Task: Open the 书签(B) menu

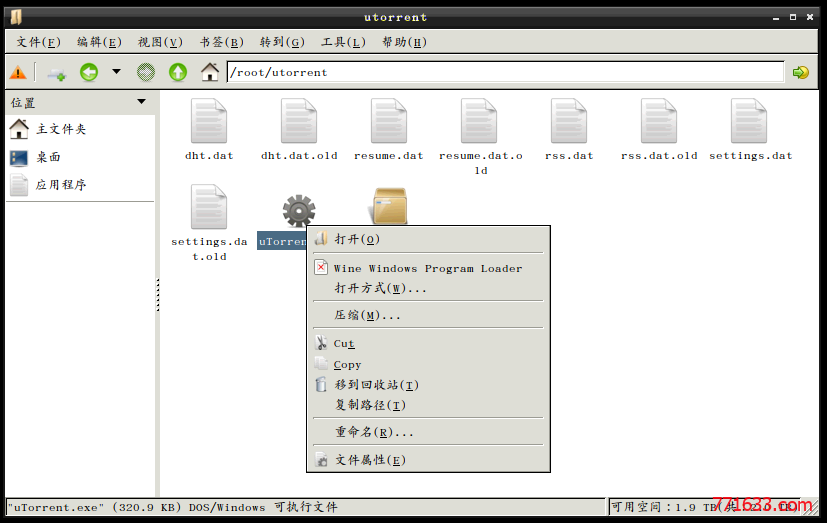Action: click(x=222, y=42)
